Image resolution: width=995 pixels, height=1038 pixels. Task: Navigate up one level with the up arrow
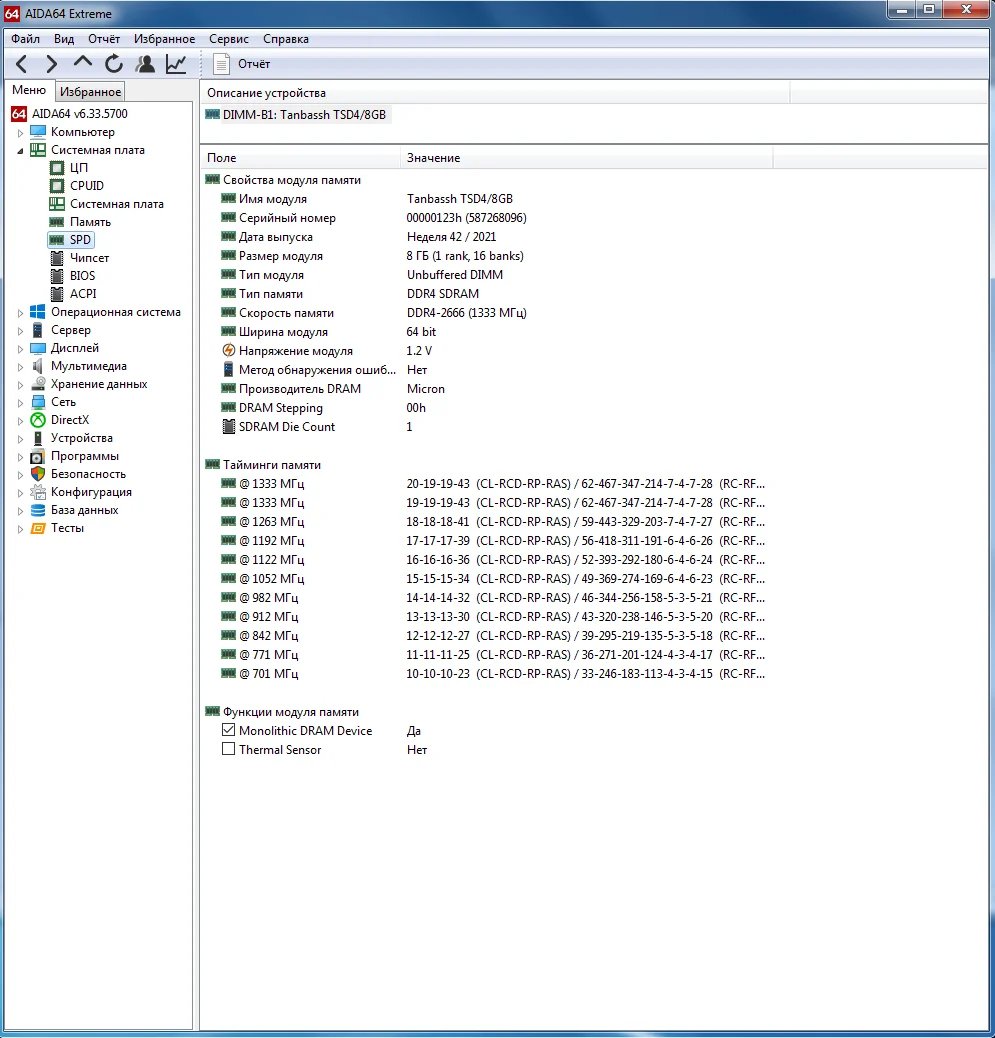tap(83, 63)
